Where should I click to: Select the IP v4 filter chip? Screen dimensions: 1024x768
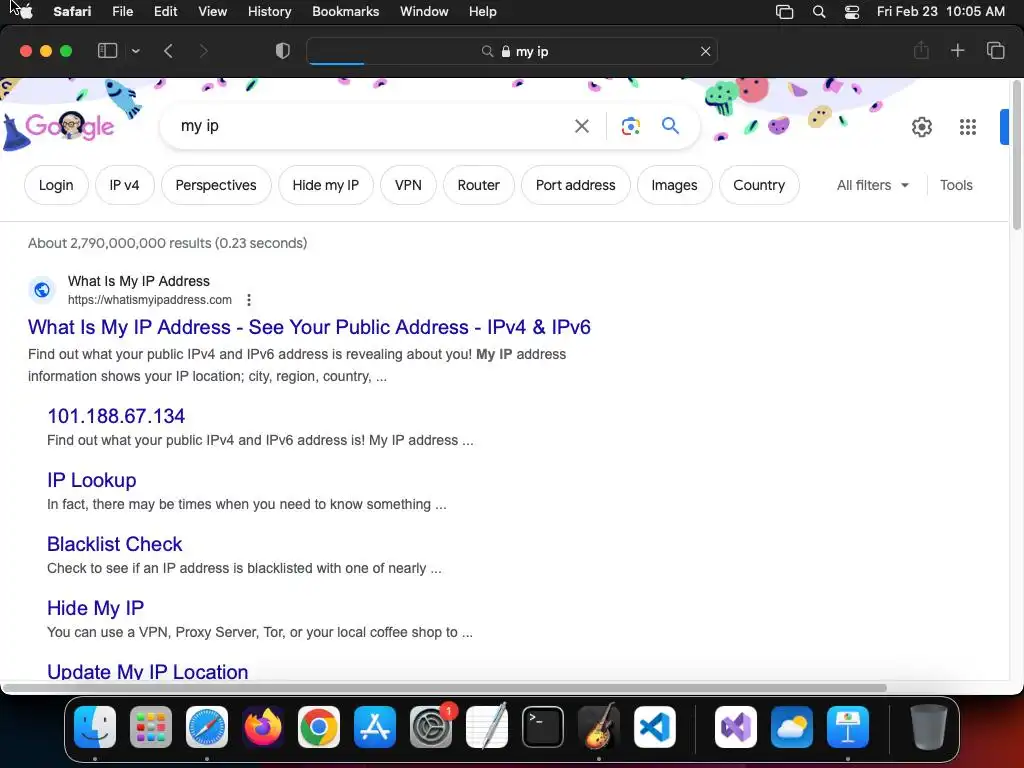coord(124,185)
